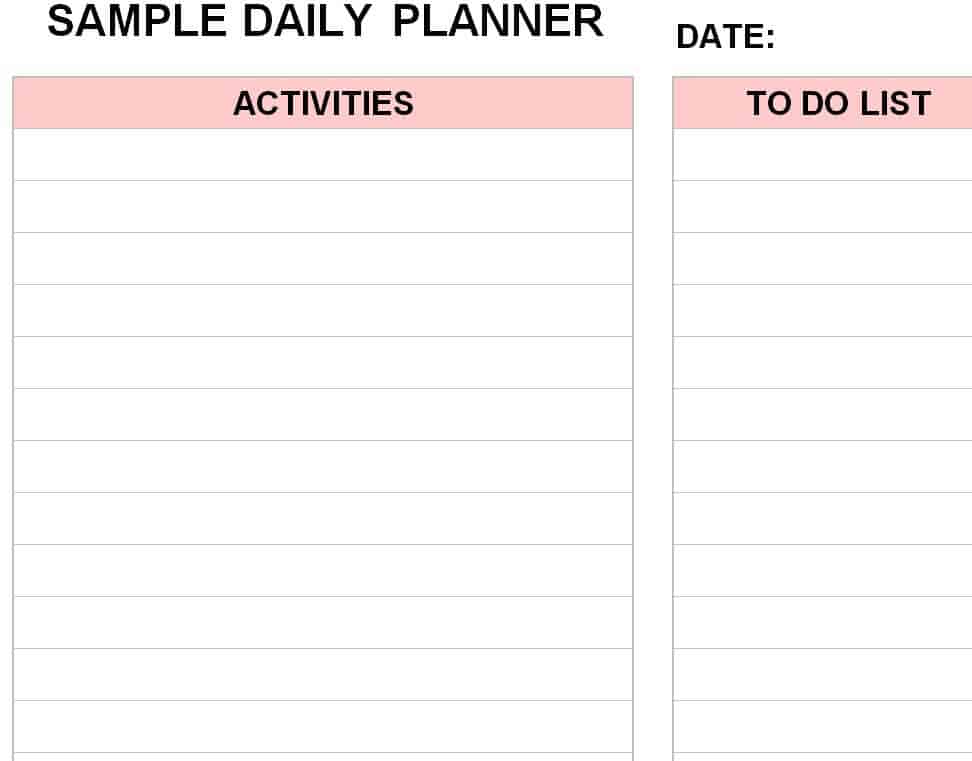Click the third ACTIVITIES row
The width and height of the screenshot is (972, 761).
click(x=323, y=259)
